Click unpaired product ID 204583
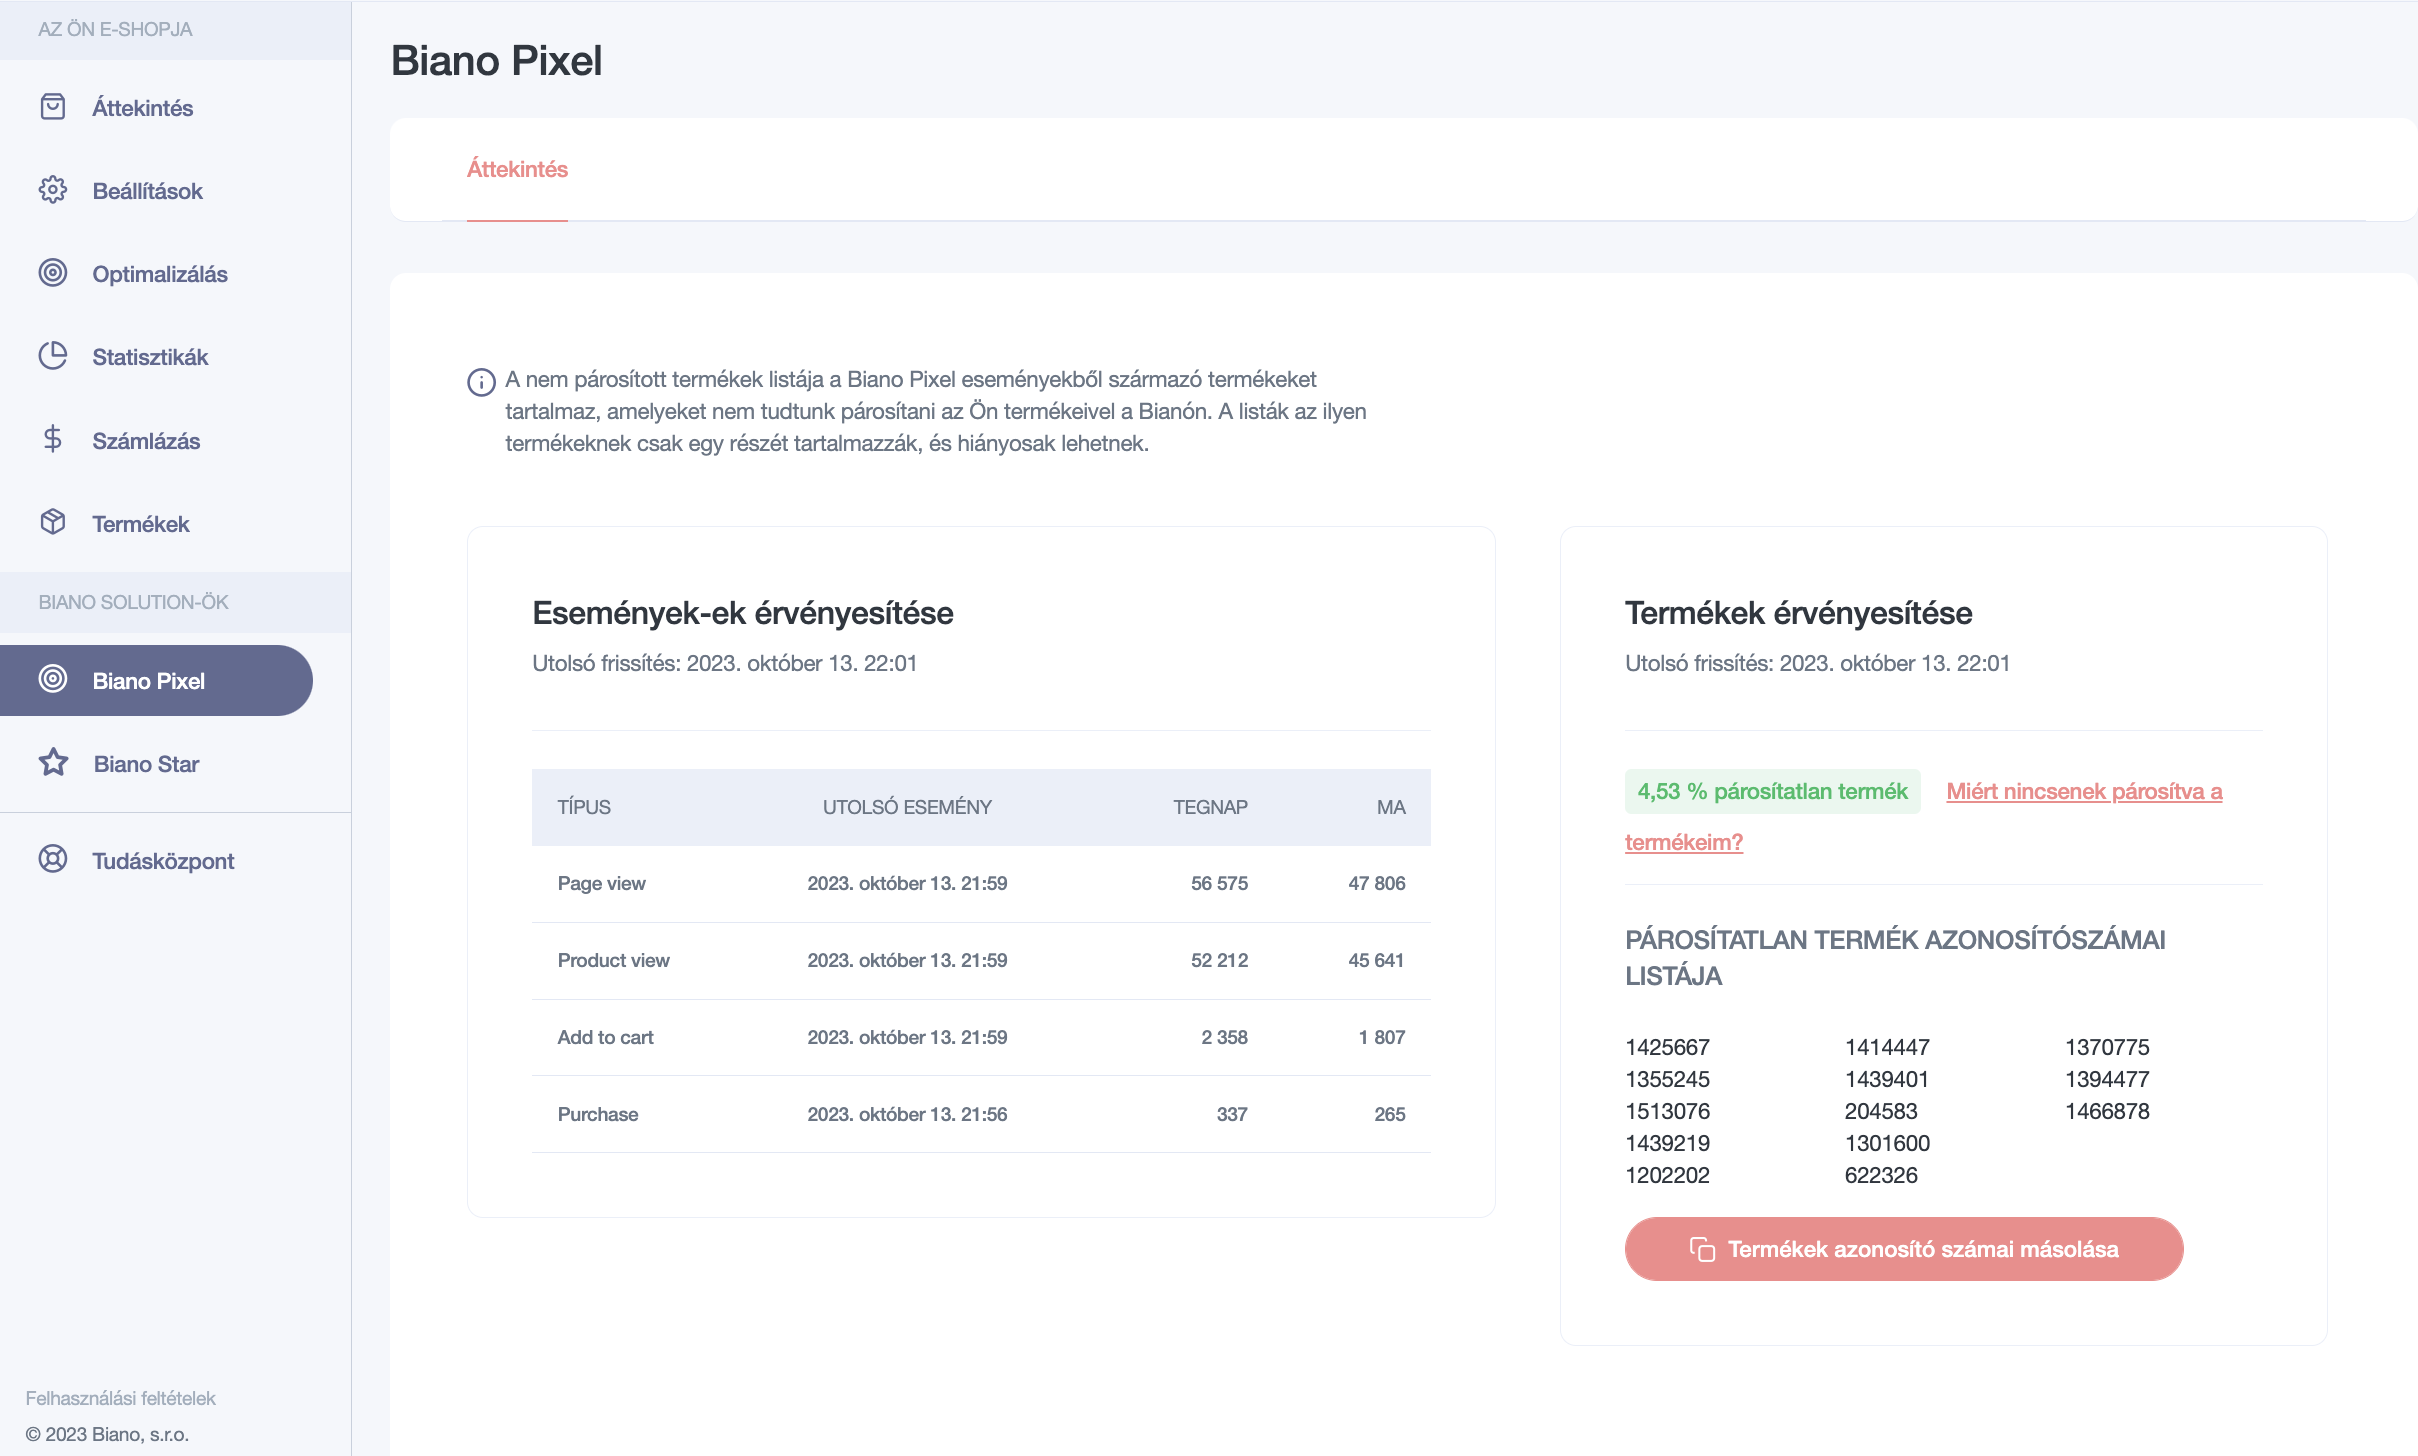 click(1881, 1111)
